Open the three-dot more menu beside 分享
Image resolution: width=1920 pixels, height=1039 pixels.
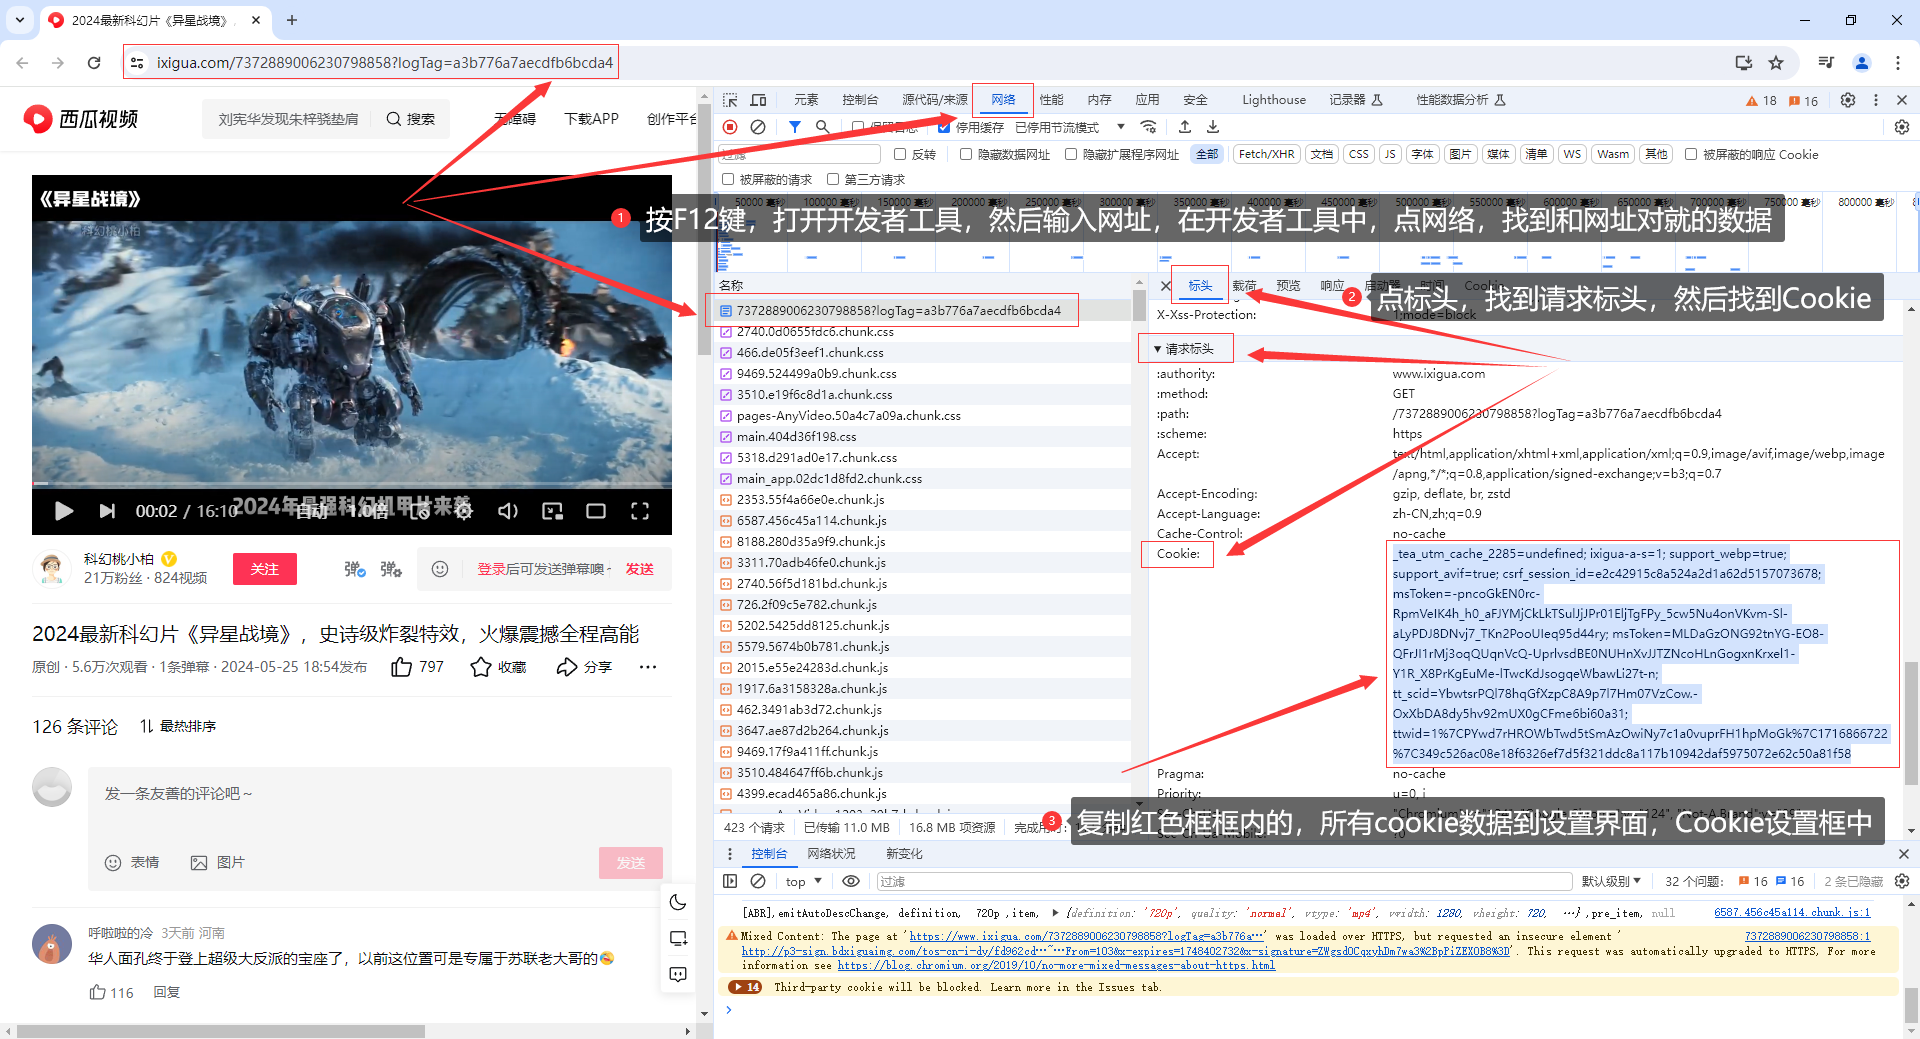pyautogui.click(x=648, y=667)
